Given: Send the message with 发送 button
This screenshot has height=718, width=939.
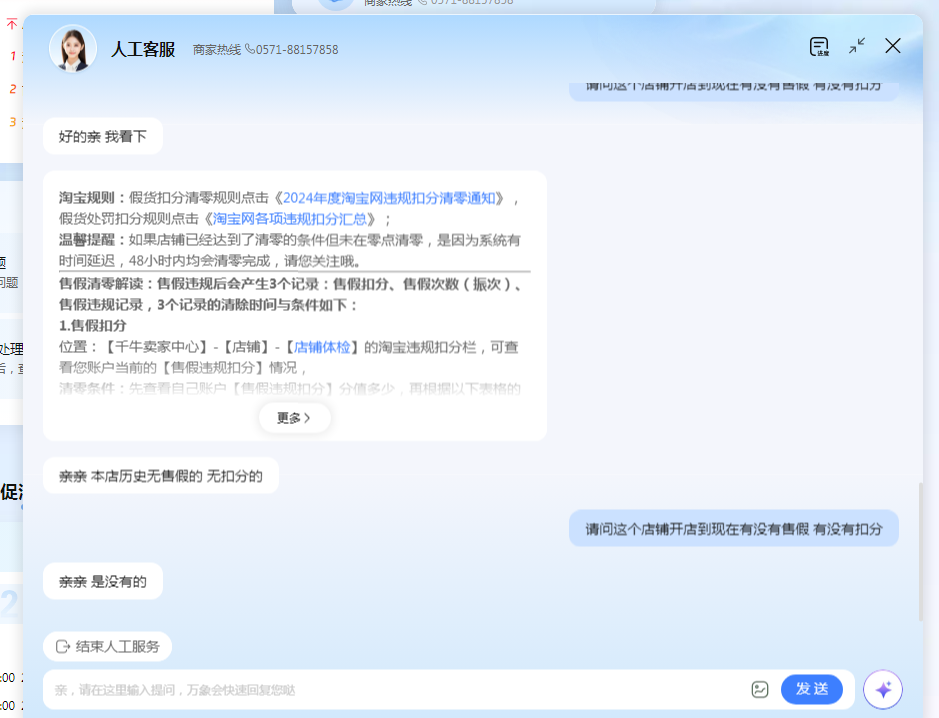Looking at the screenshot, I should pos(811,689).
